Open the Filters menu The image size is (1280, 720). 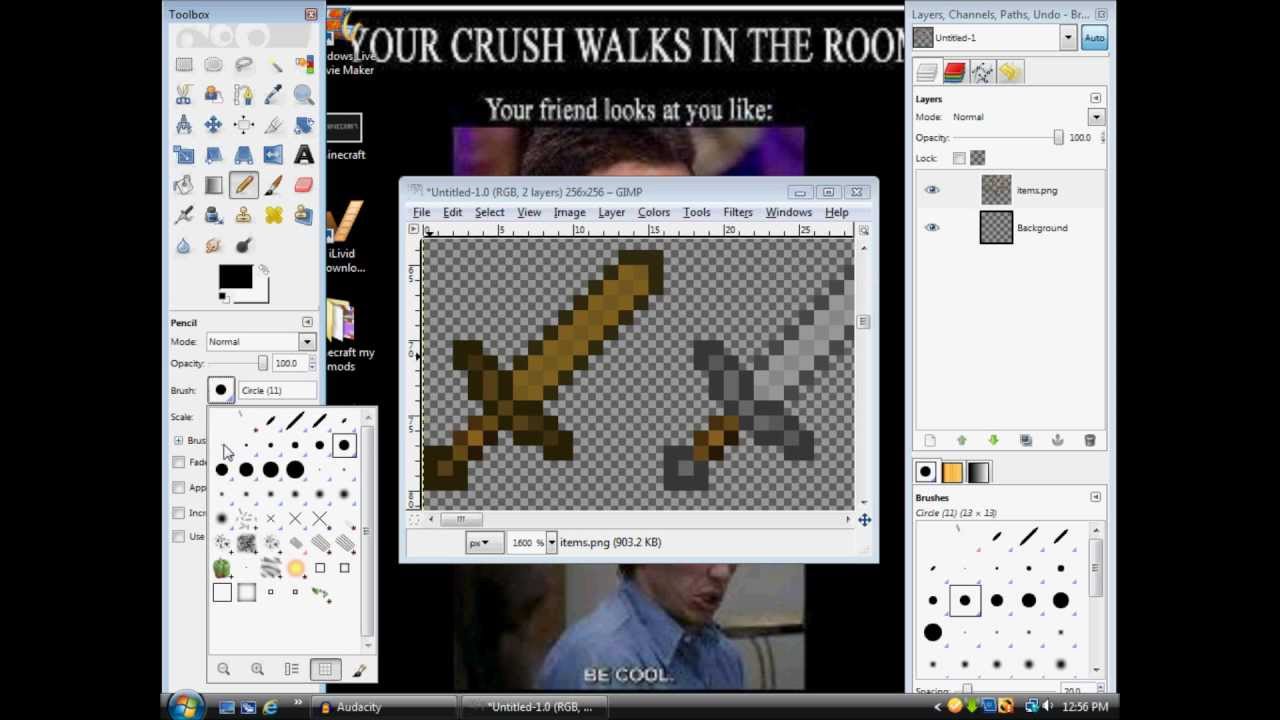click(738, 212)
